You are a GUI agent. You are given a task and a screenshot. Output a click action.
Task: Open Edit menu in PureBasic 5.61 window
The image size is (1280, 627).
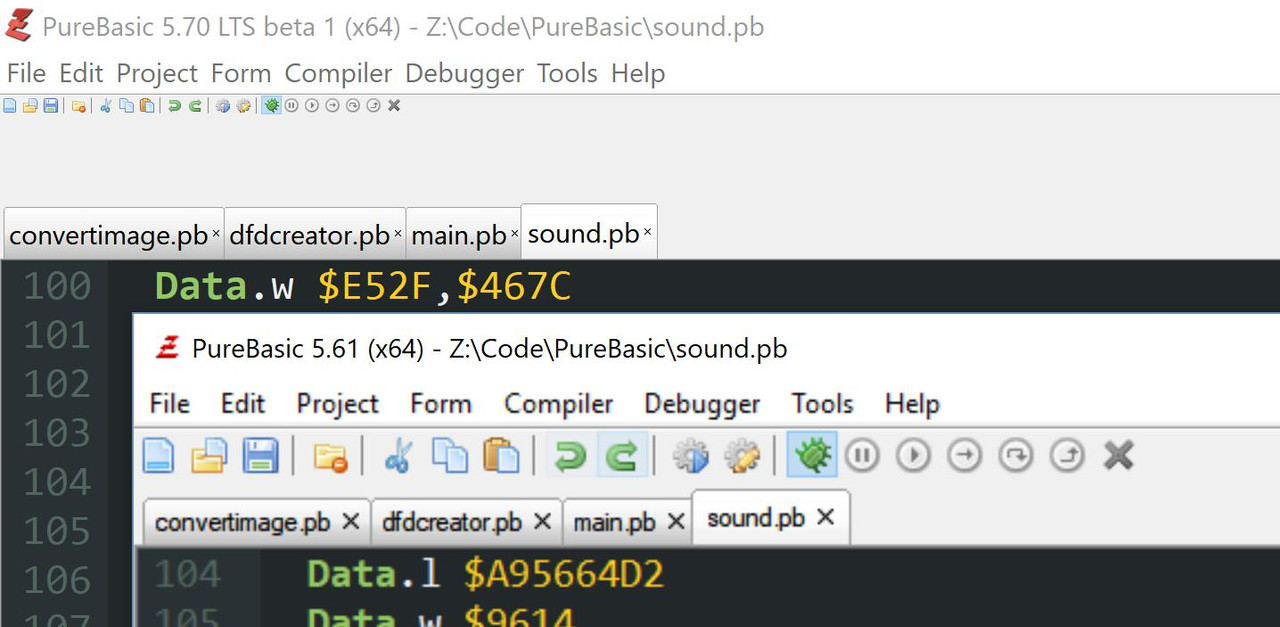click(243, 403)
